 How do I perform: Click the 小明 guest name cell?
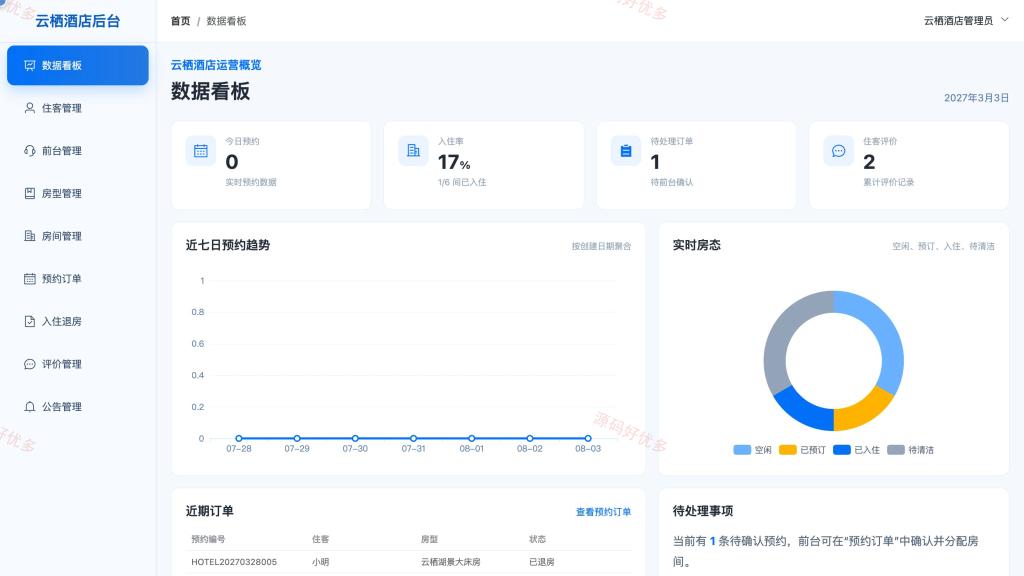(x=321, y=562)
